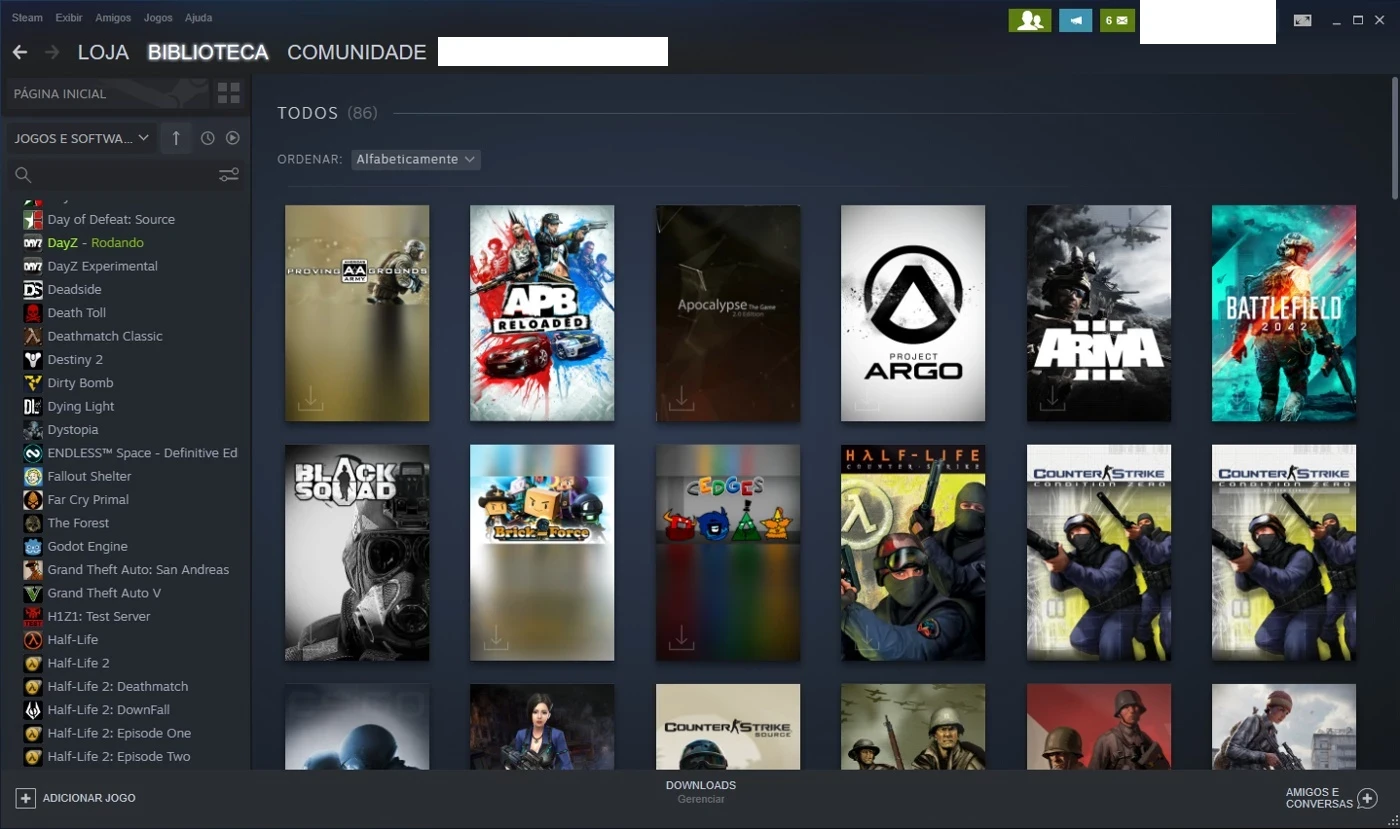Switch to the LOJA tab
This screenshot has width=1400, height=829.
(x=103, y=52)
